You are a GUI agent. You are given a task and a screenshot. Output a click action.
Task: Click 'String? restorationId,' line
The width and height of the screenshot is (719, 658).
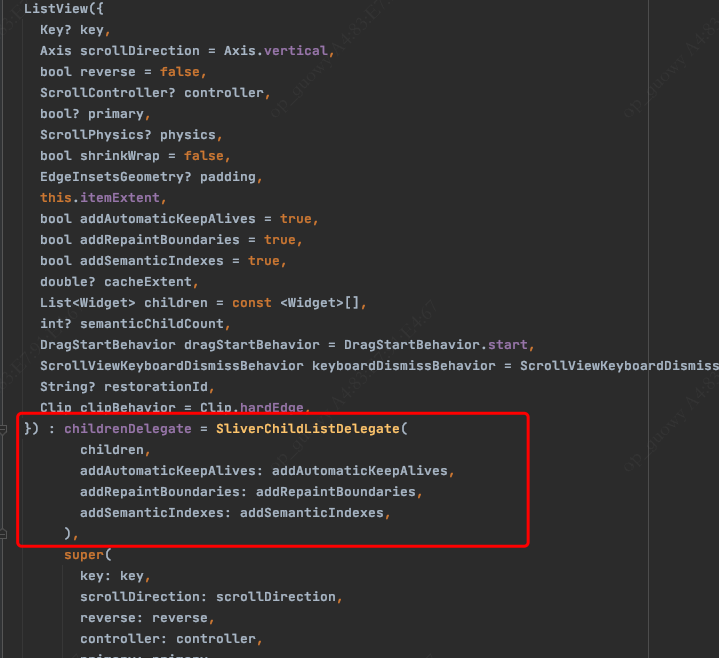tap(127, 387)
